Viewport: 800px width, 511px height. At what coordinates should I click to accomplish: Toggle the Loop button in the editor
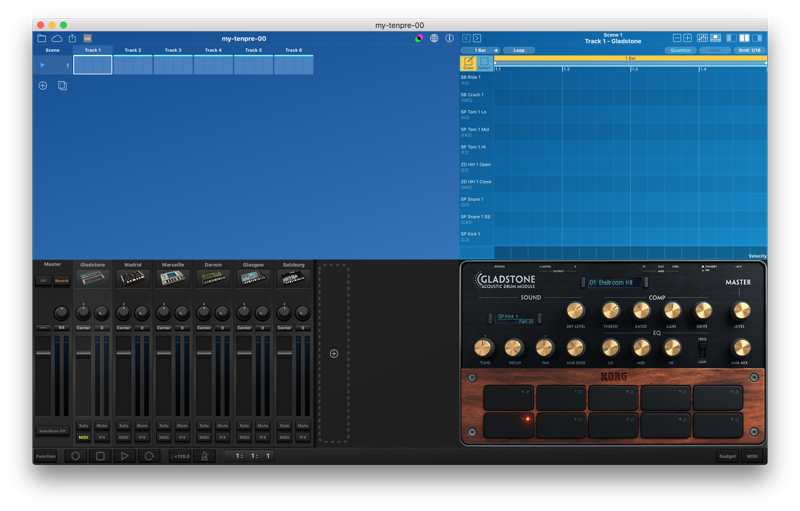[x=519, y=50]
